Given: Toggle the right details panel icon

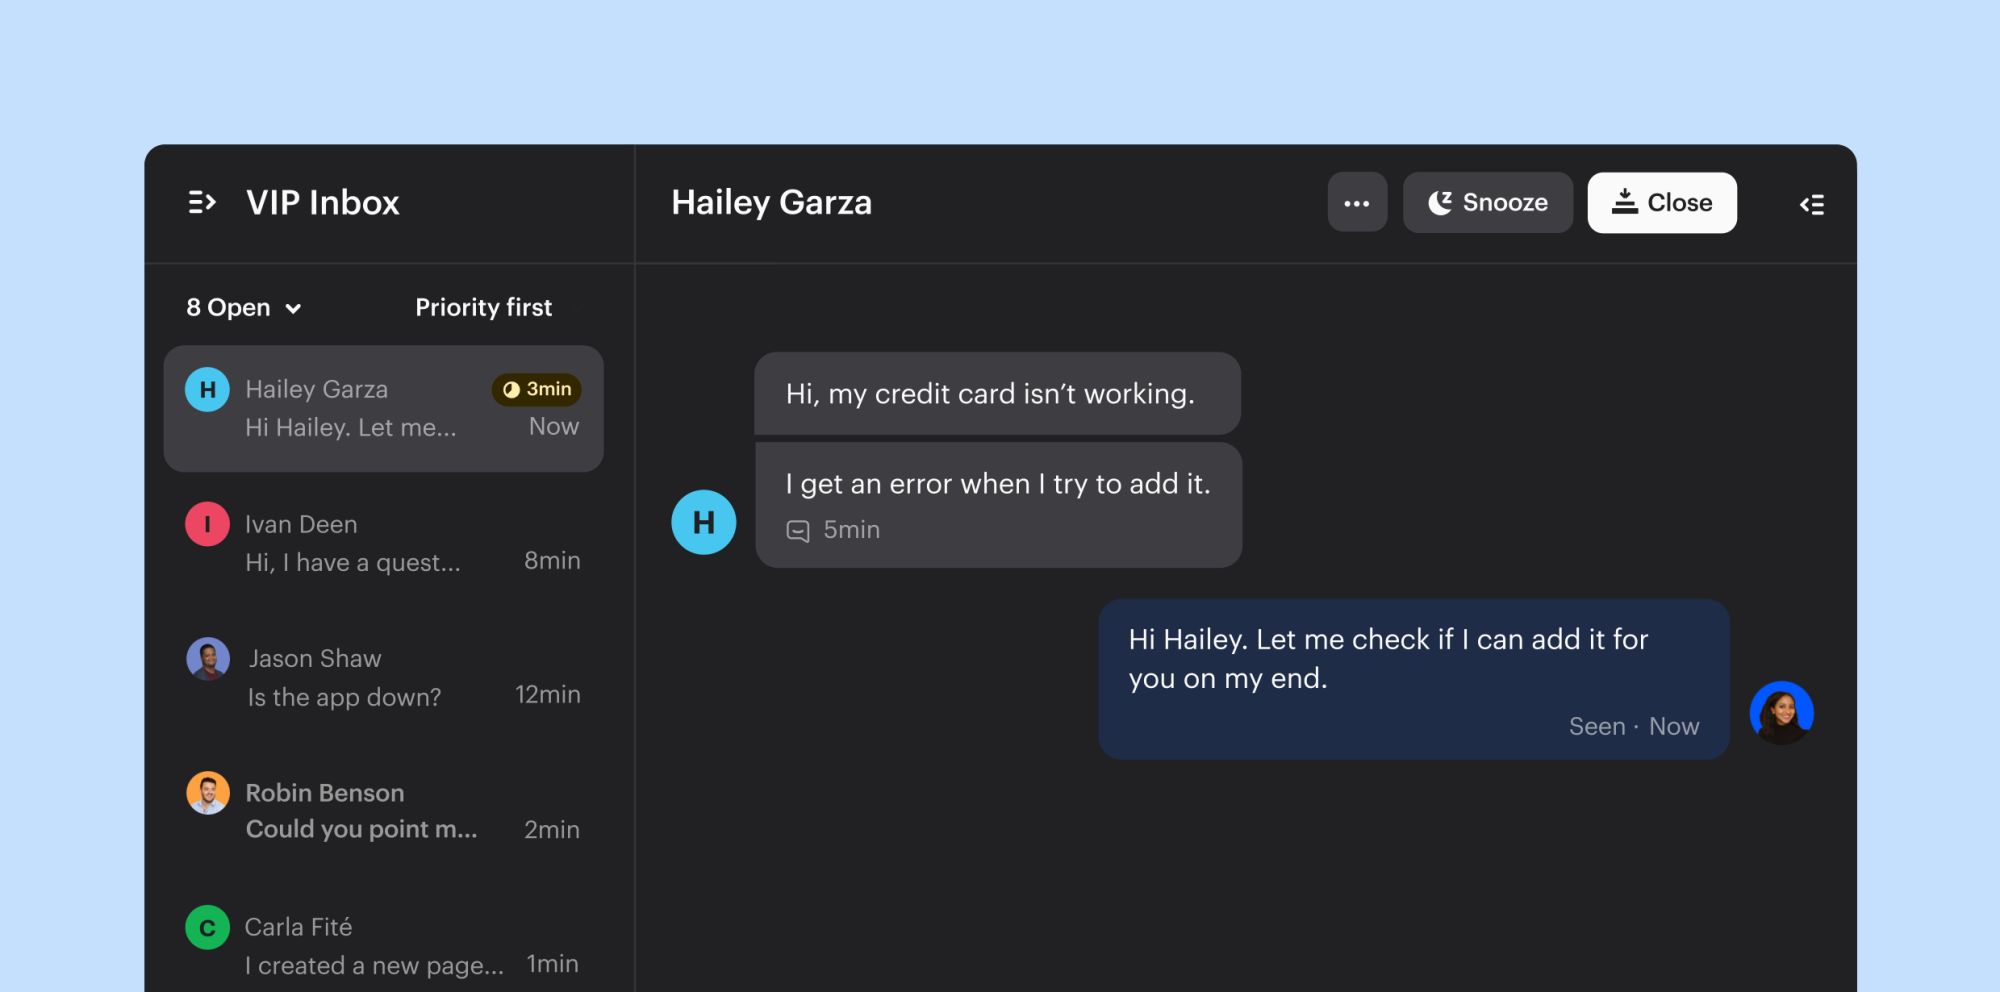Looking at the screenshot, I should tap(1812, 204).
